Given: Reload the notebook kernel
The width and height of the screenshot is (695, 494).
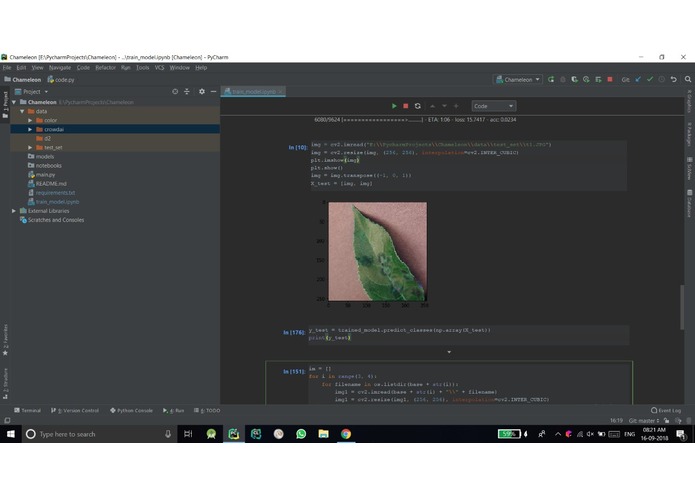Looking at the screenshot, I should point(418,106).
